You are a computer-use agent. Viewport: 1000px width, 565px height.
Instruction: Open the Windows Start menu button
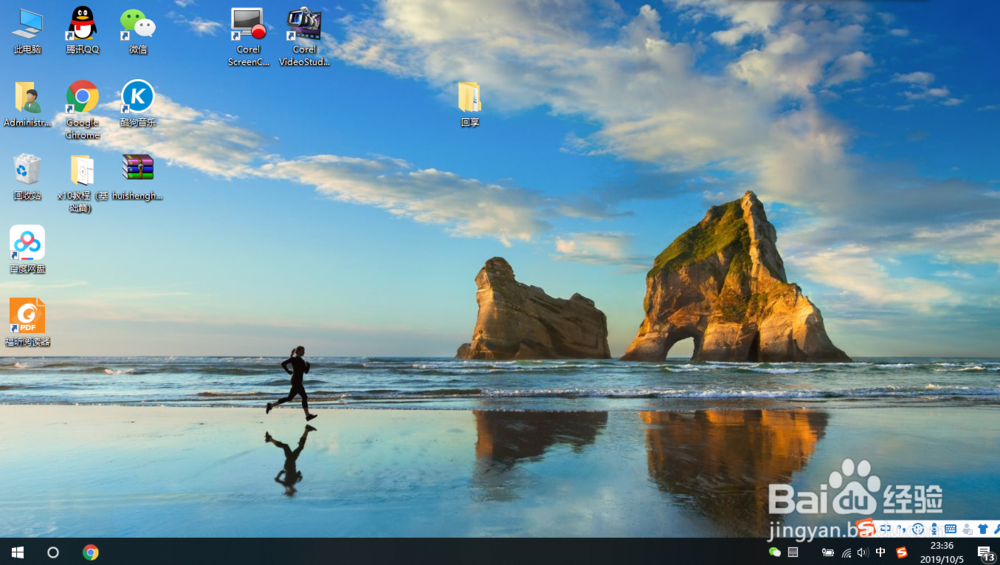[x=18, y=552]
